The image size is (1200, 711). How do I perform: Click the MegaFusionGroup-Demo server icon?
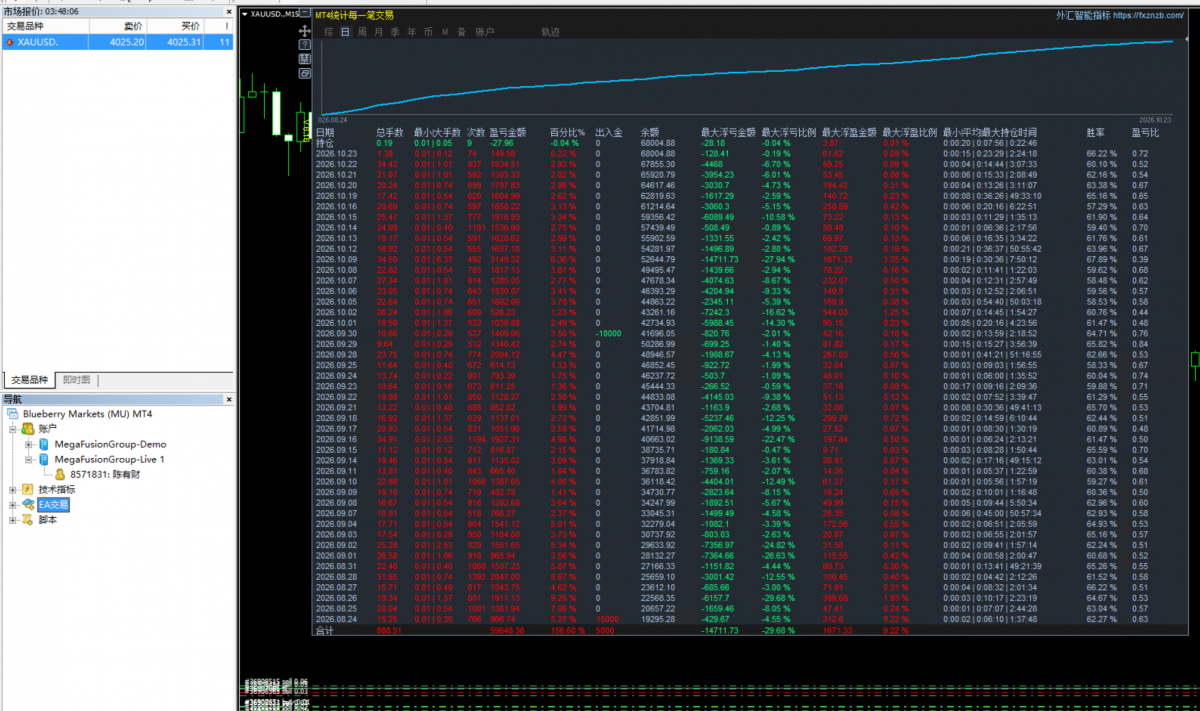tap(44, 444)
